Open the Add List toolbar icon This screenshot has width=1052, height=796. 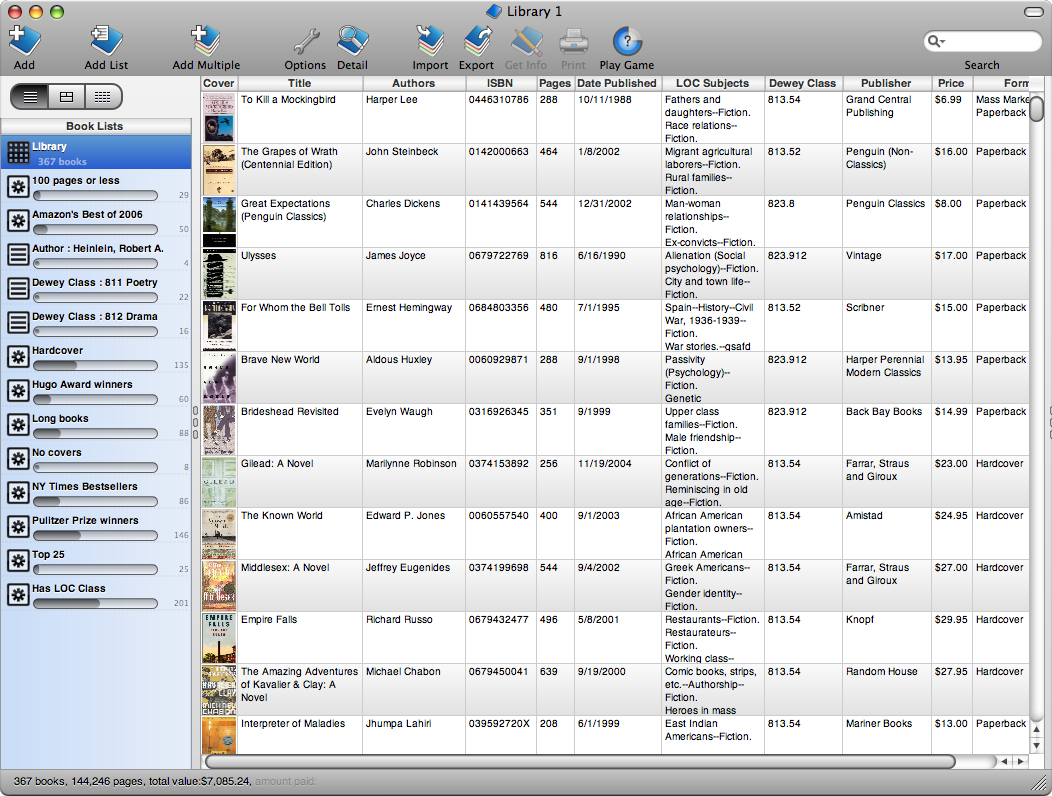click(106, 42)
